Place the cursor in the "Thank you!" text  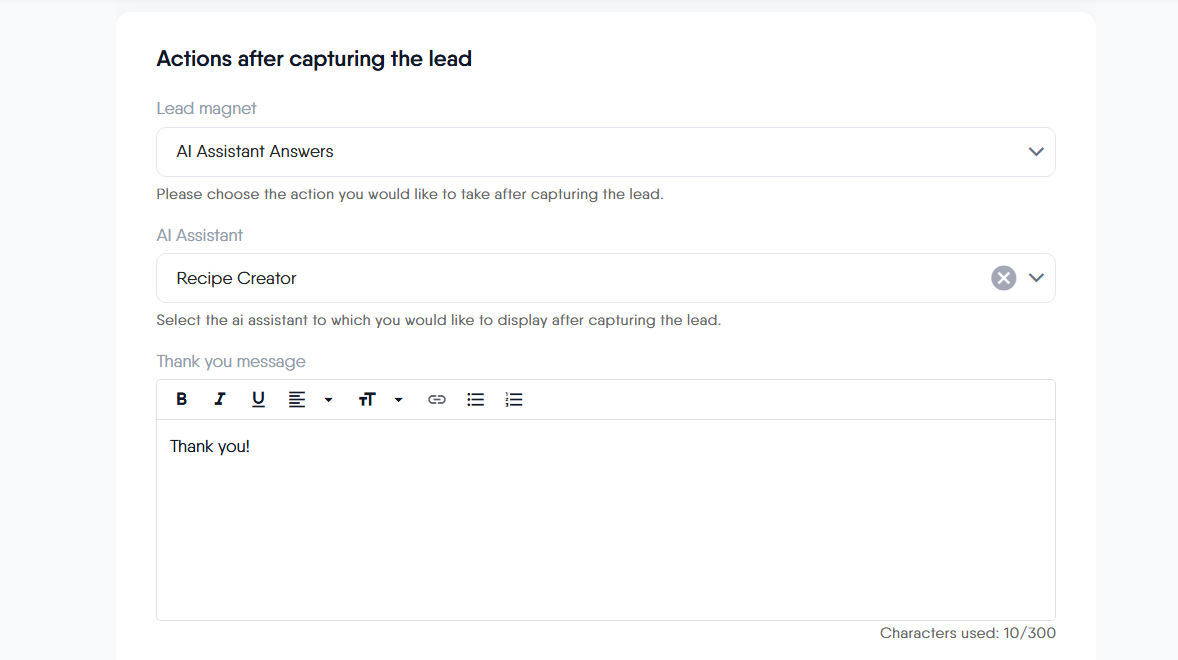pyautogui.click(x=210, y=446)
